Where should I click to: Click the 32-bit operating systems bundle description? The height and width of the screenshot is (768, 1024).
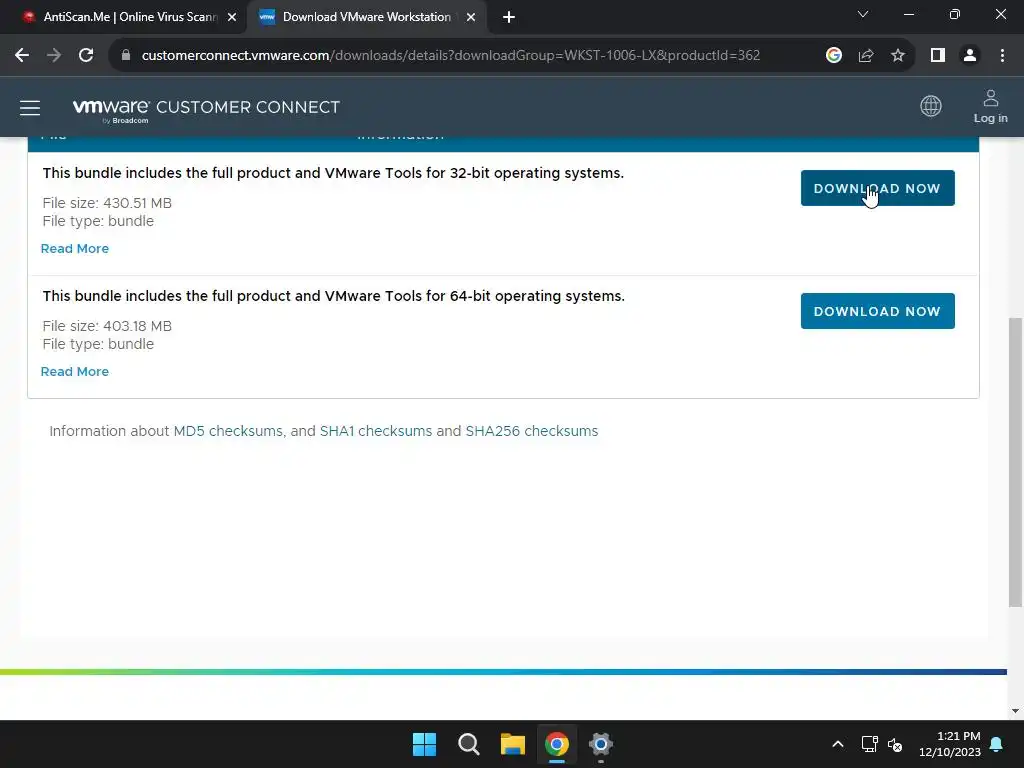pyautogui.click(x=333, y=173)
